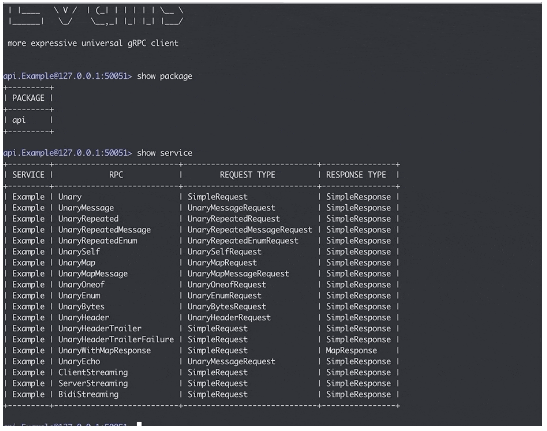Click the 'UnaryOneofRequest' request type
Screen dimensions: 547x431
pos(226,285)
